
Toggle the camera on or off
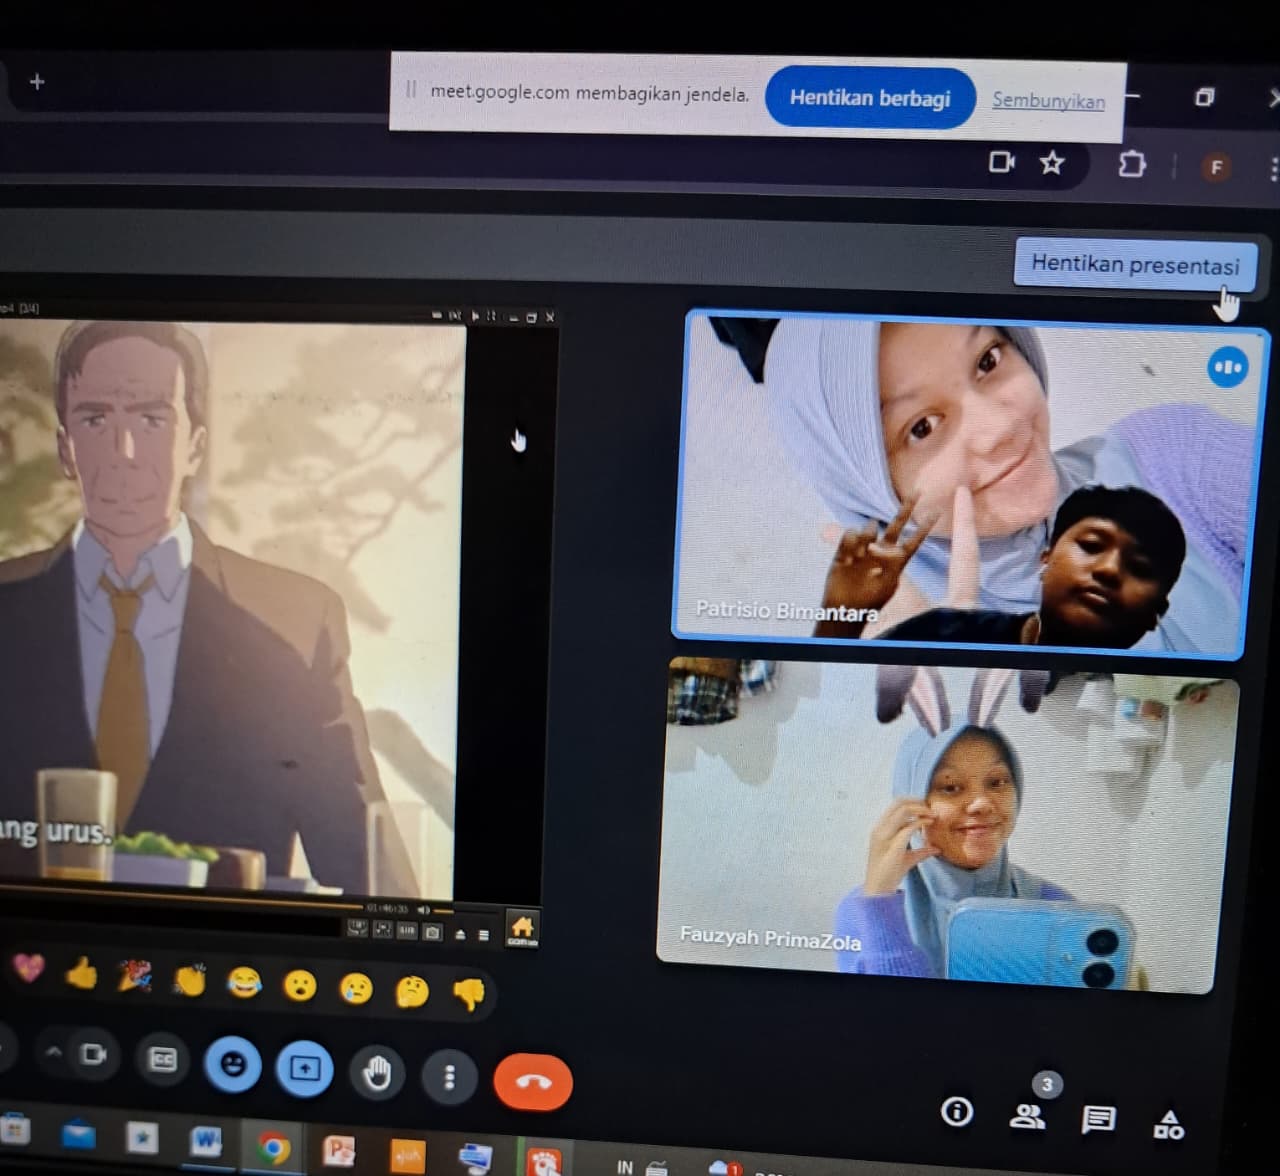93,1054
